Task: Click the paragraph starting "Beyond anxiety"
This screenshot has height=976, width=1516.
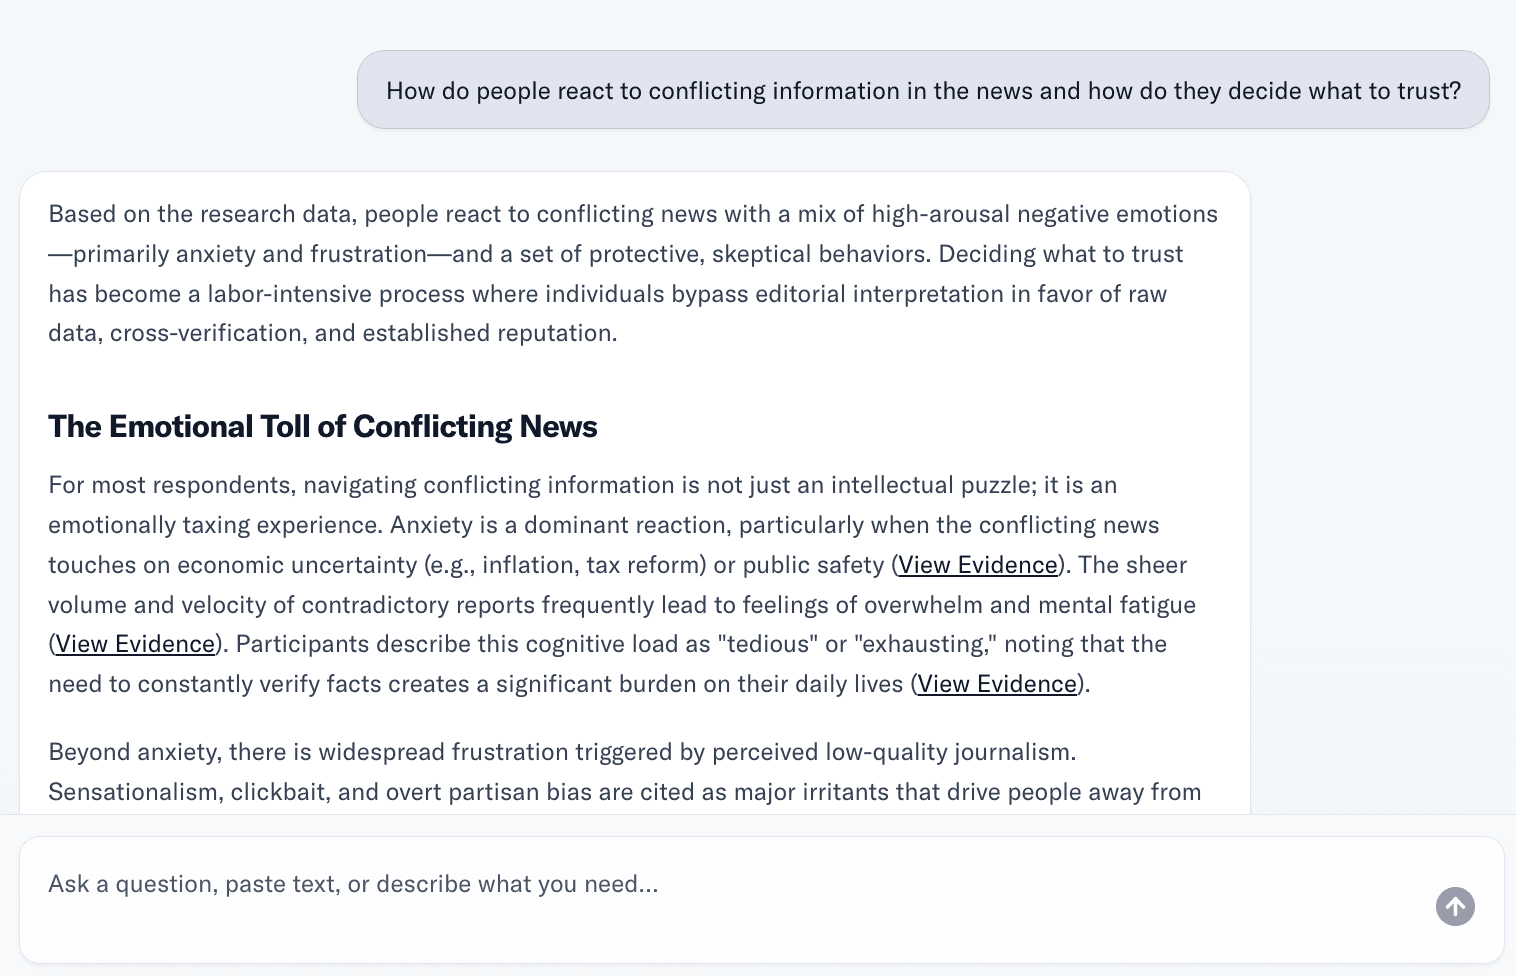Action: point(624,772)
